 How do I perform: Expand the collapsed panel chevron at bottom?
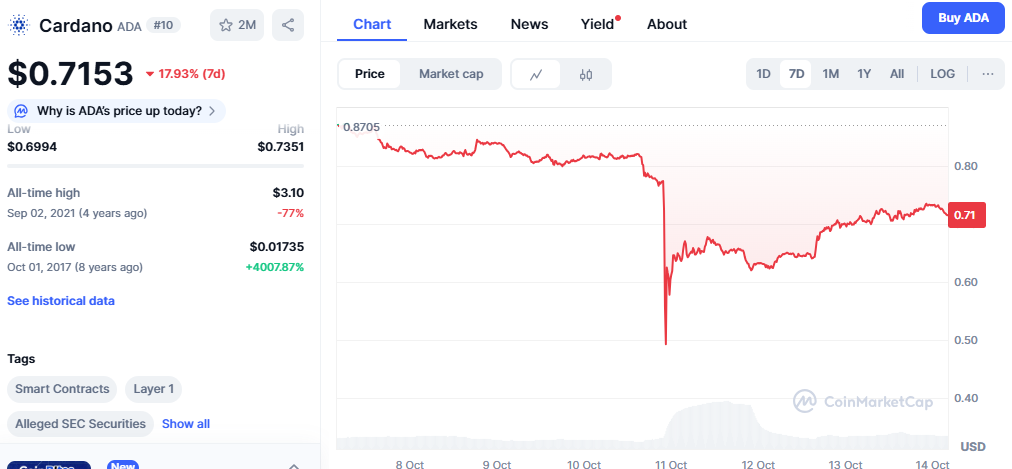click(294, 465)
